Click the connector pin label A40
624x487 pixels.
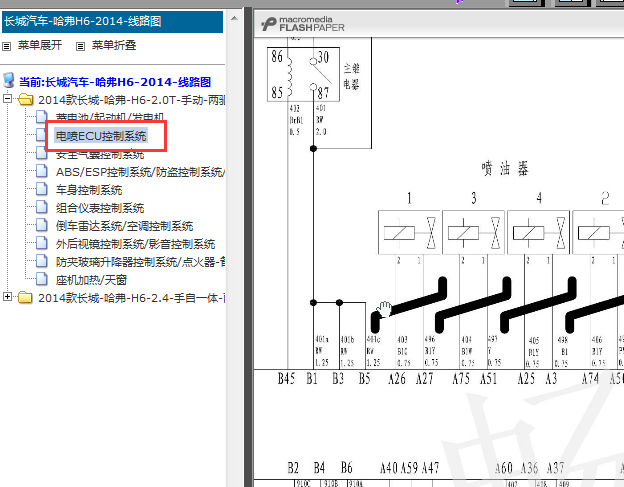tap(389, 468)
